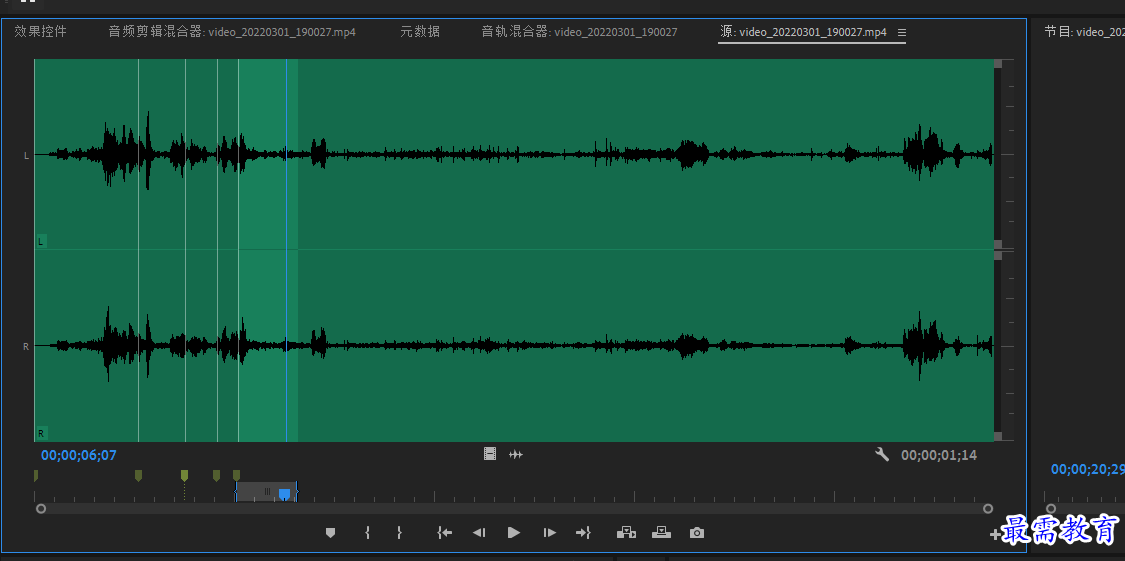
Task: Click the Program monitor timecode 00;00;20;29
Action: coord(1088,469)
